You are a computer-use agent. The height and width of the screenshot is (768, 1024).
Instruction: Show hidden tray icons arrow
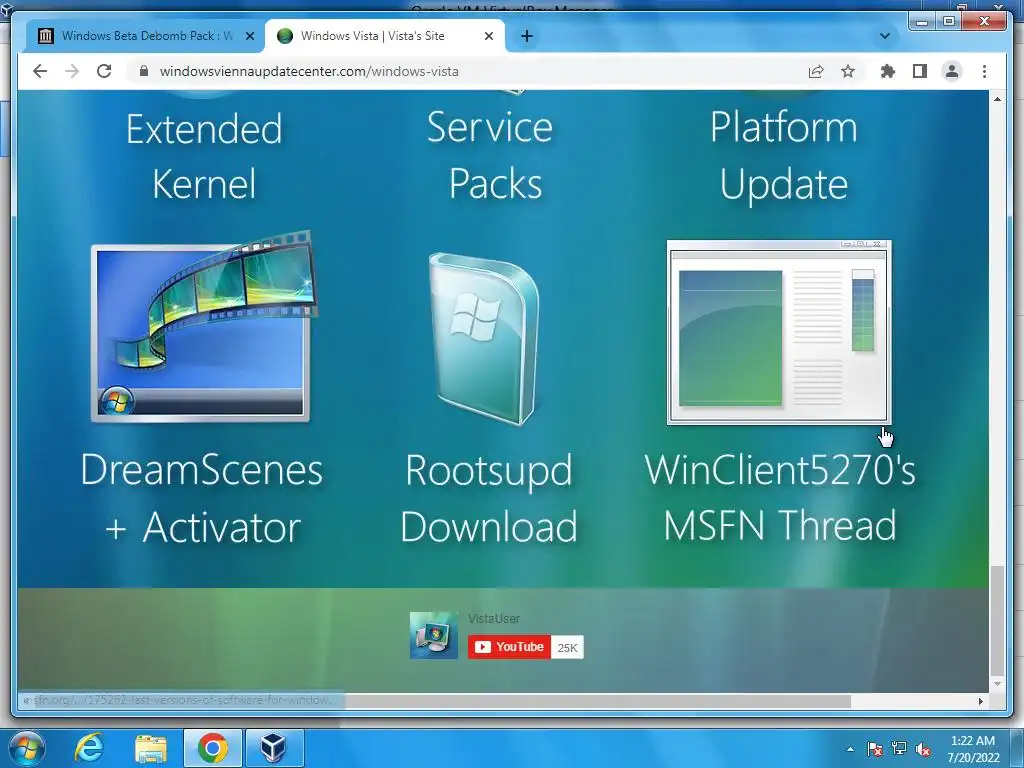850,749
